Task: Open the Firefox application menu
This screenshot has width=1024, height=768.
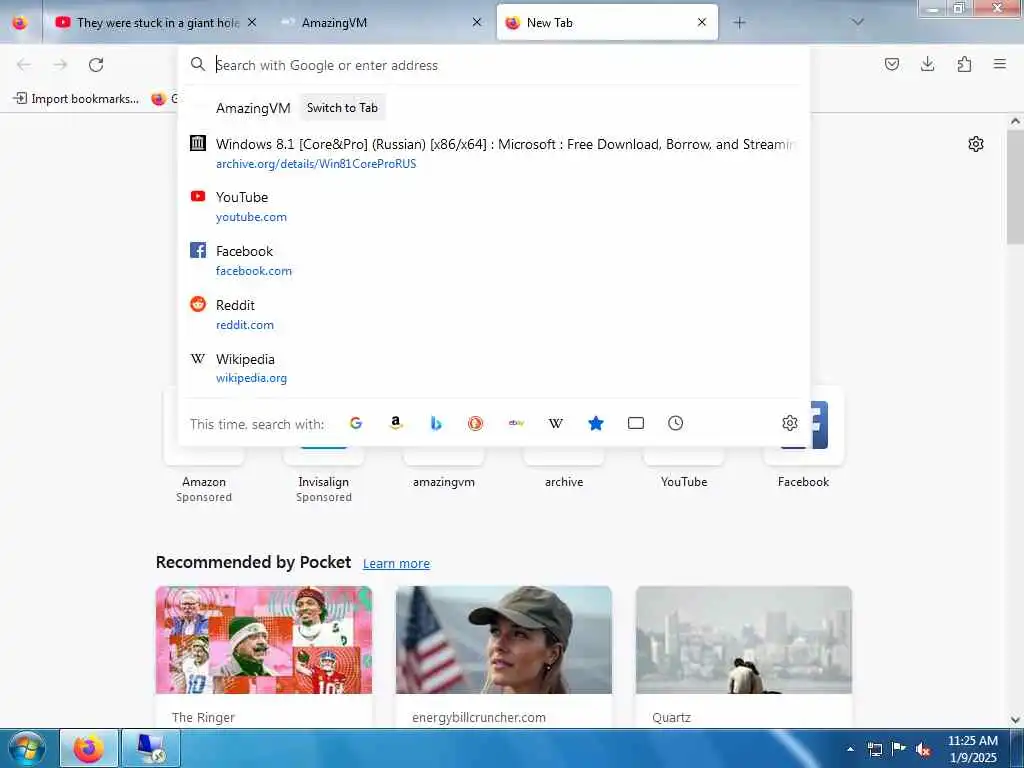Action: pyautogui.click(x=999, y=64)
